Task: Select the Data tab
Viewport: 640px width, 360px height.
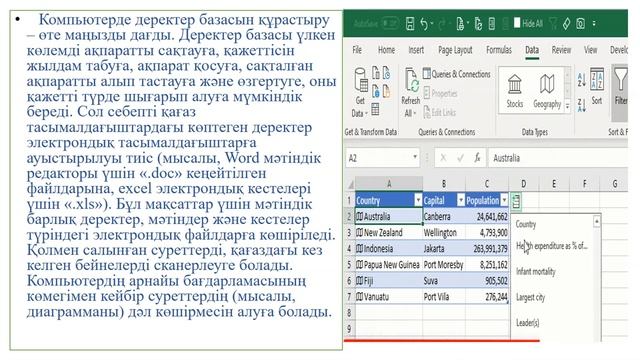Action: pyautogui.click(x=532, y=50)
